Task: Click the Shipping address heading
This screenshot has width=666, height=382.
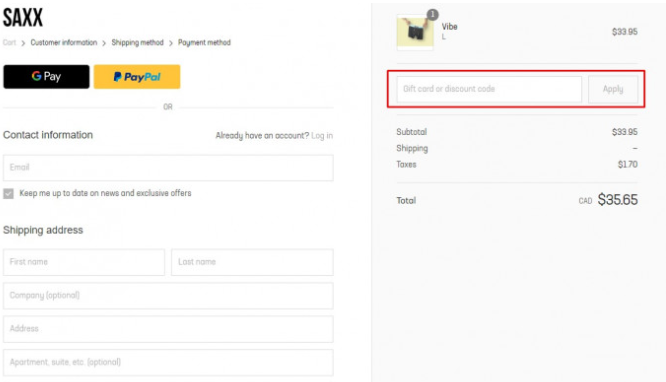Action: (43, 230)
